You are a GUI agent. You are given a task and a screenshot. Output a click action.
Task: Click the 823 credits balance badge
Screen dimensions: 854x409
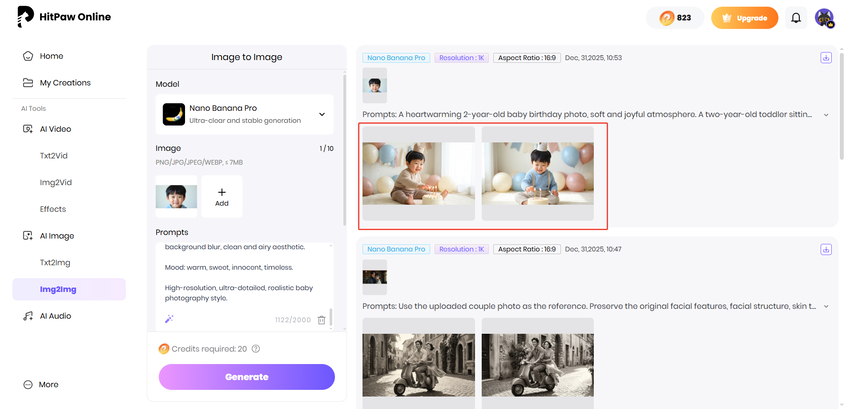674,18
